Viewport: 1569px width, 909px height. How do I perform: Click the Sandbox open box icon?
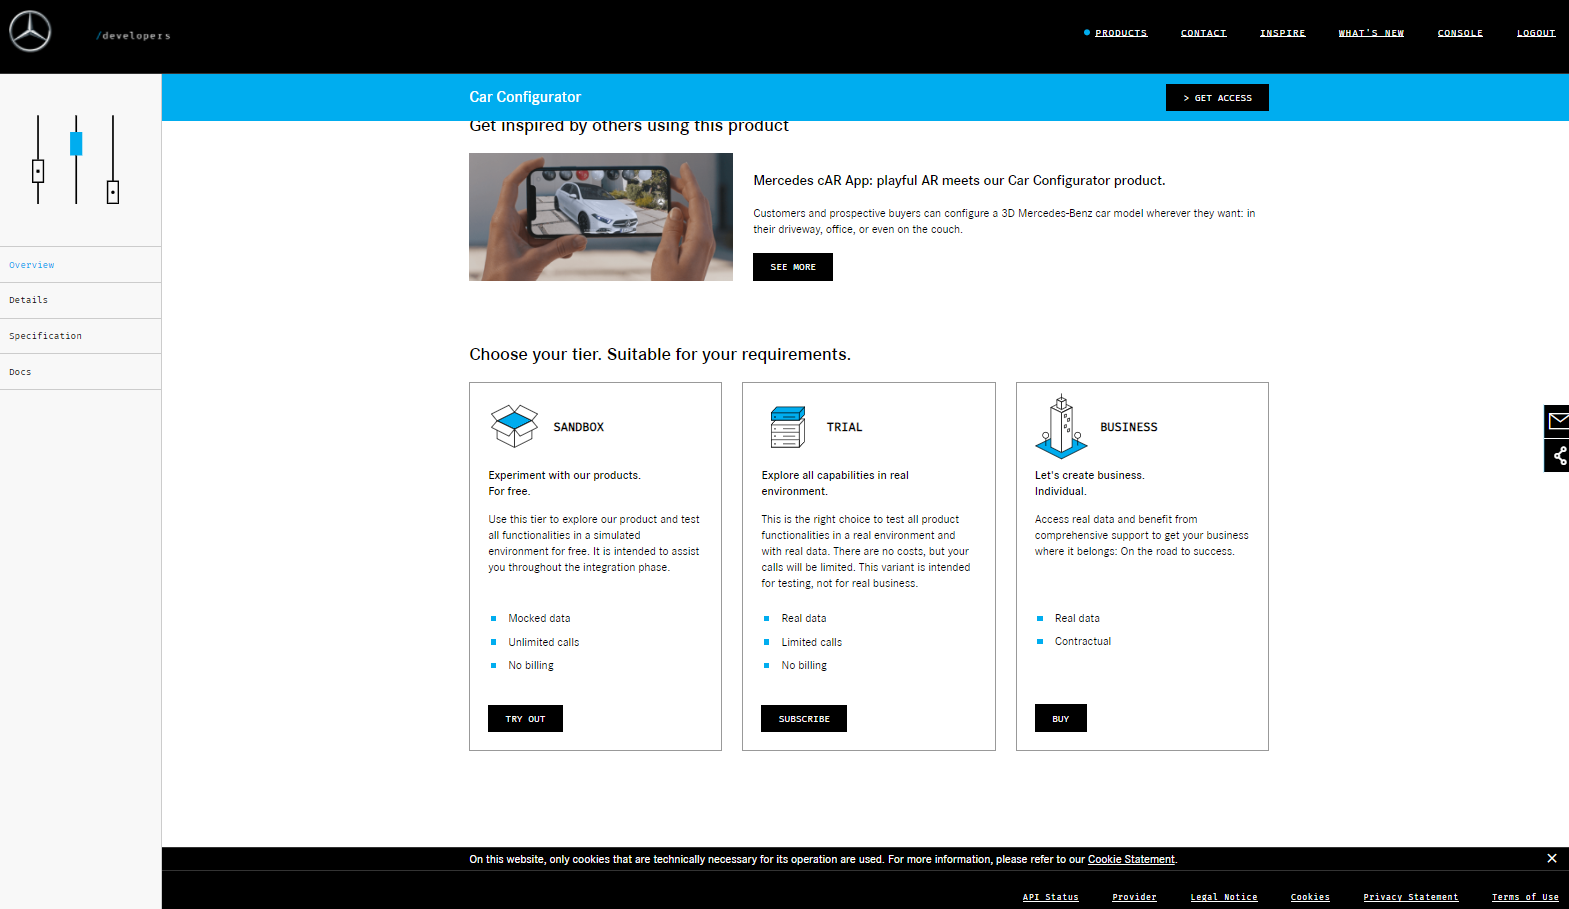tap(514, 426)
